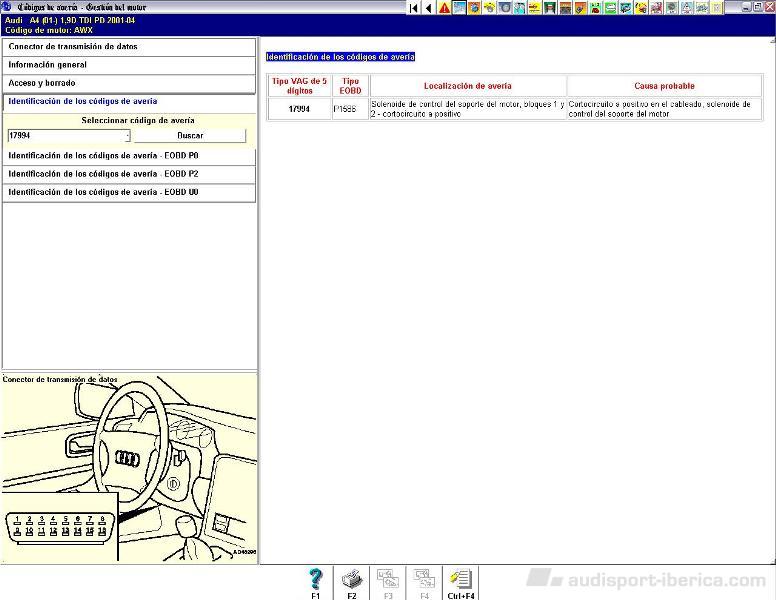Open the red warning triangle toolbar icon
The height and width of the screenshot is (600, 776).
tap(444, 7)
